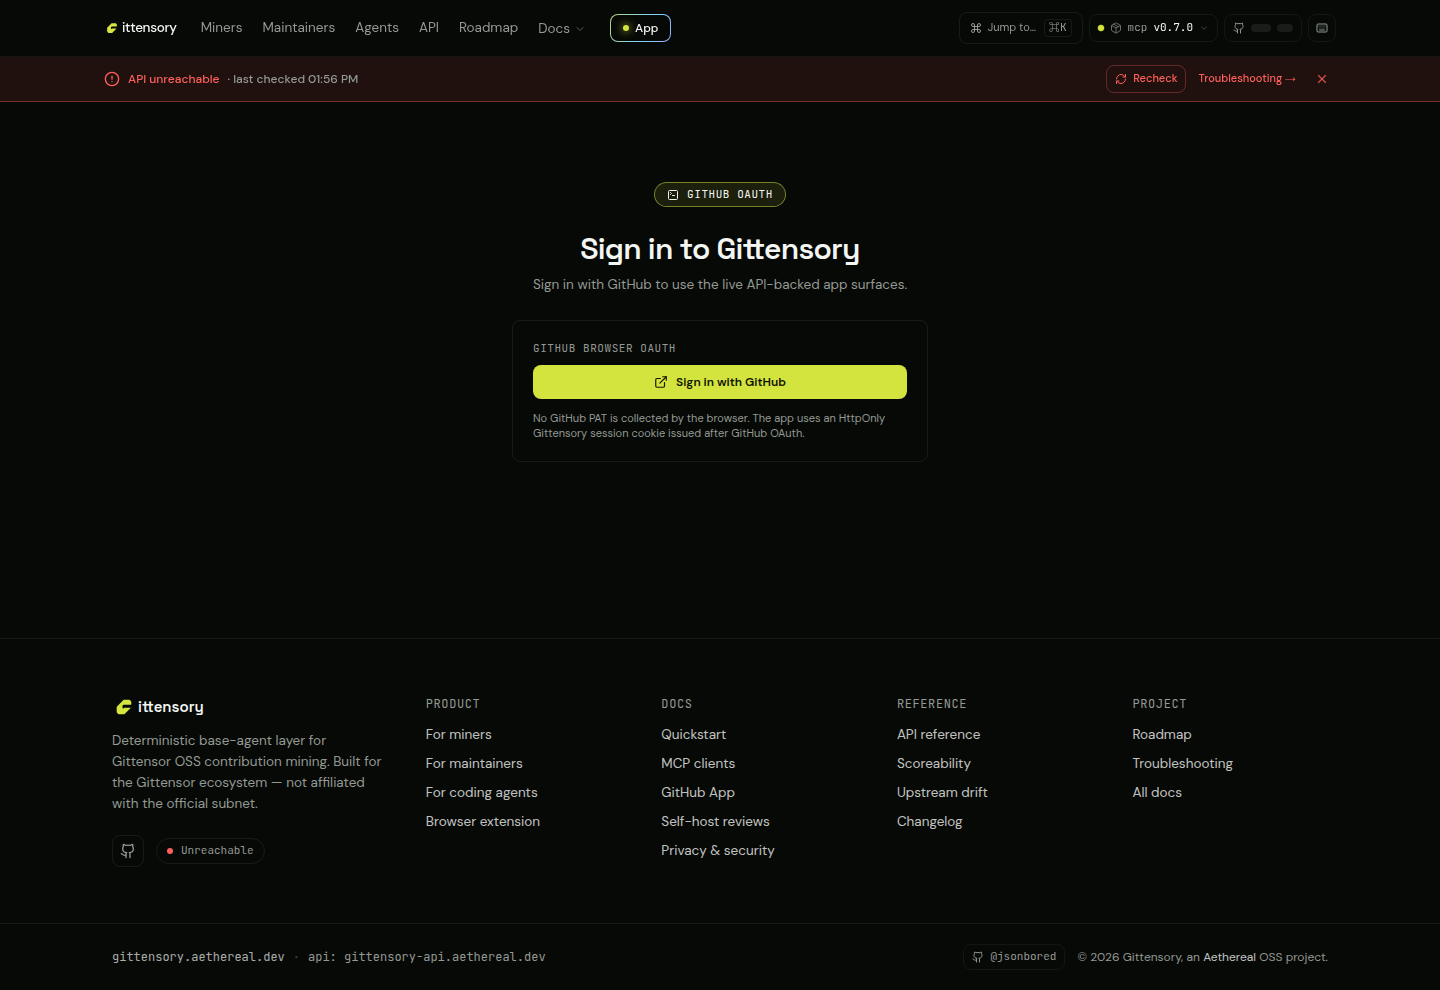Image resolution: width=1440 pixels, height=990 pixels.
Task: Click the 'Sign in to Gittensory' heading
Action: click(x=720, y=249)
